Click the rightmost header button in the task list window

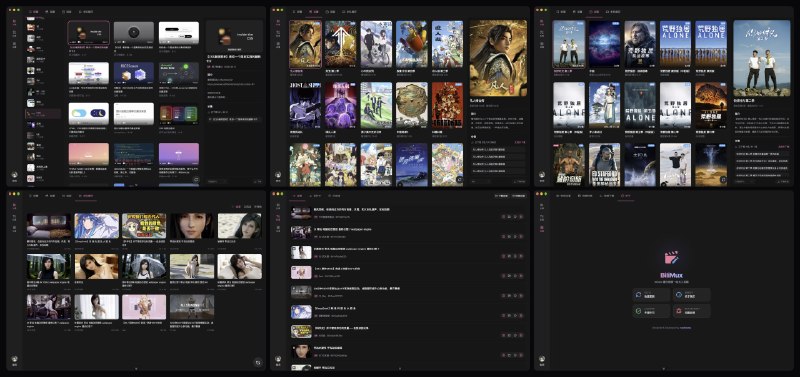coord(518,195)
